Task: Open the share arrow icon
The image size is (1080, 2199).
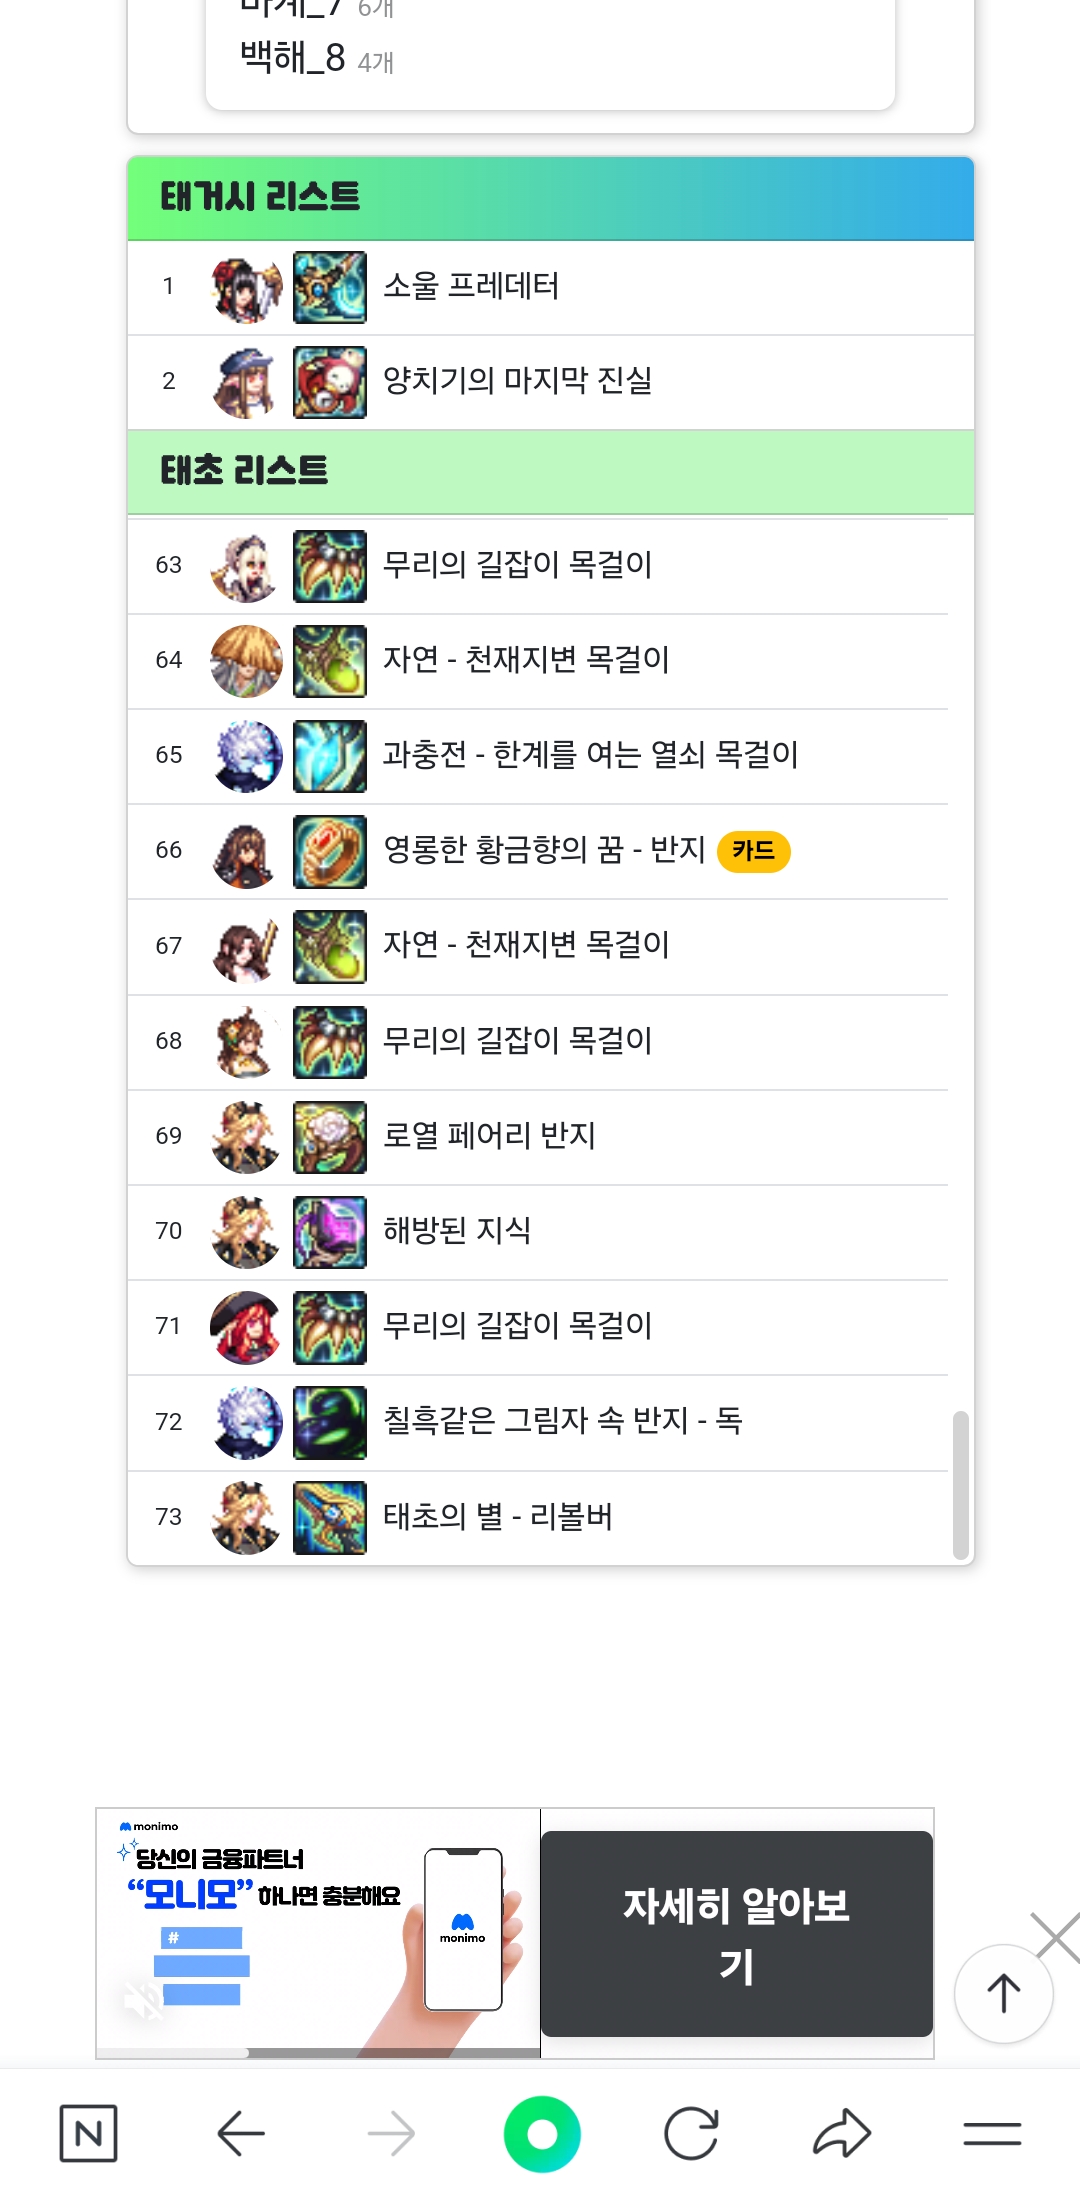Action: [x=842, y=2133]
